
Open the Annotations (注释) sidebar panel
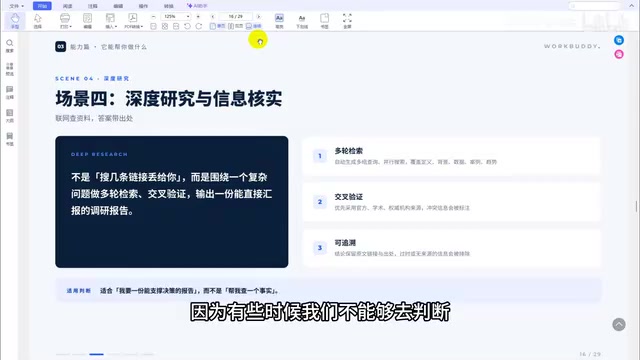tap(10, 93)
